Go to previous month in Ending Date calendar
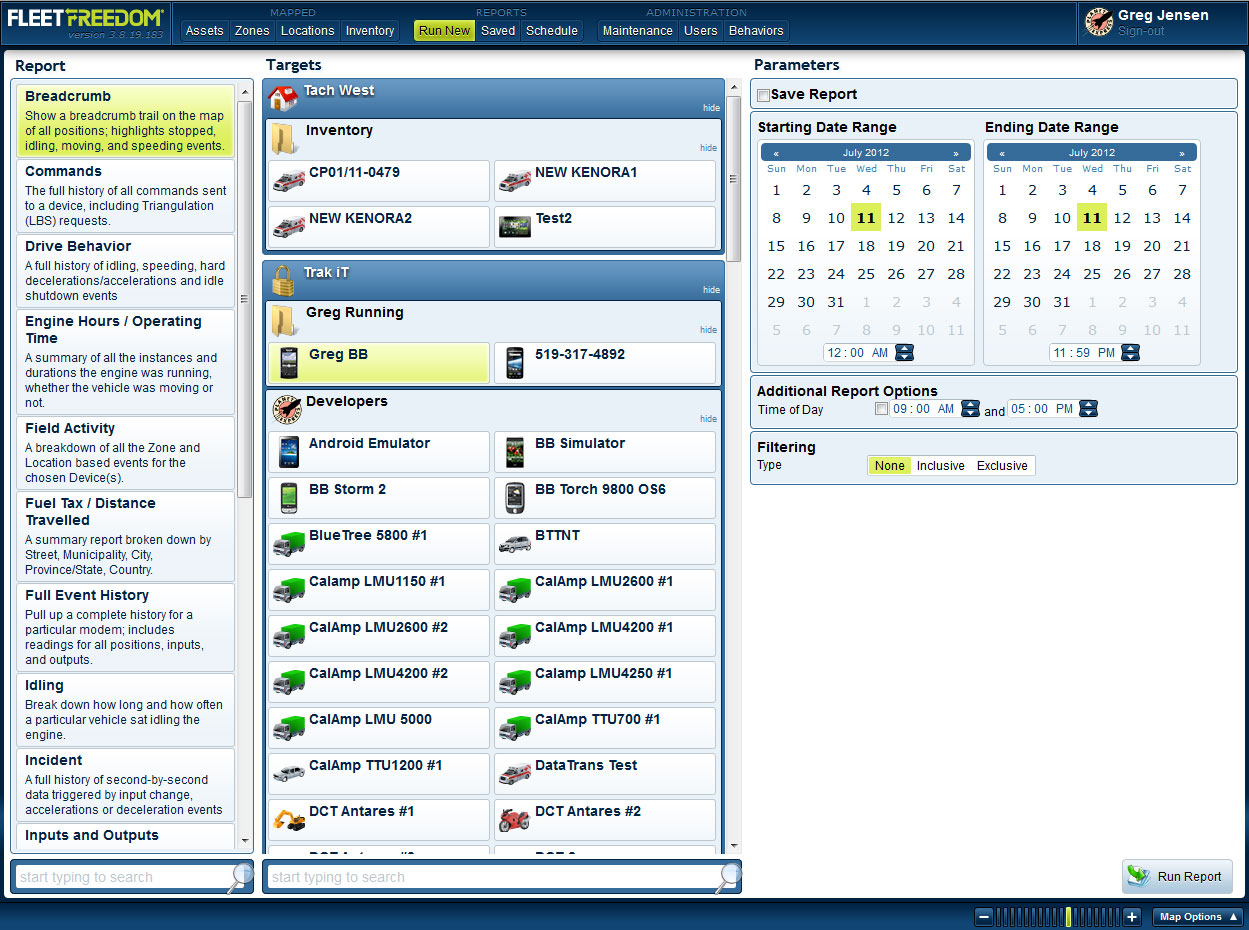 [x=1002, y=153]
